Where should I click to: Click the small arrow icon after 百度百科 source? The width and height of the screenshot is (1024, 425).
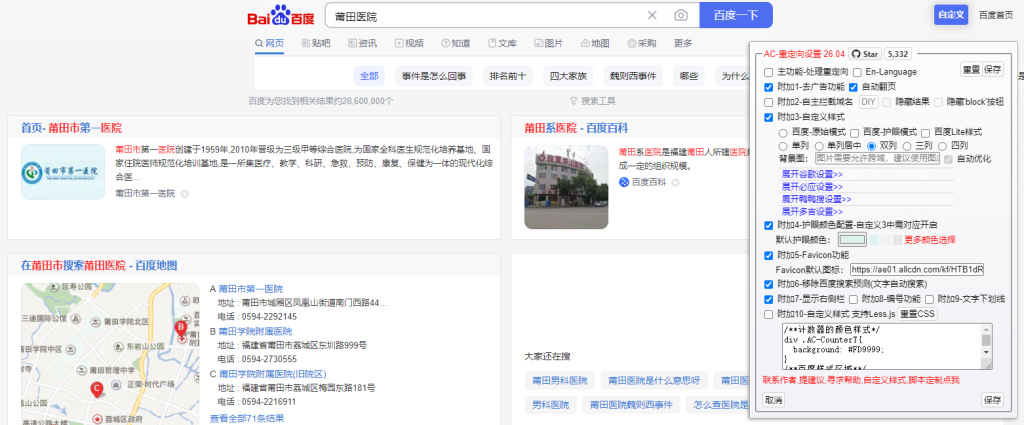point(675,183)
